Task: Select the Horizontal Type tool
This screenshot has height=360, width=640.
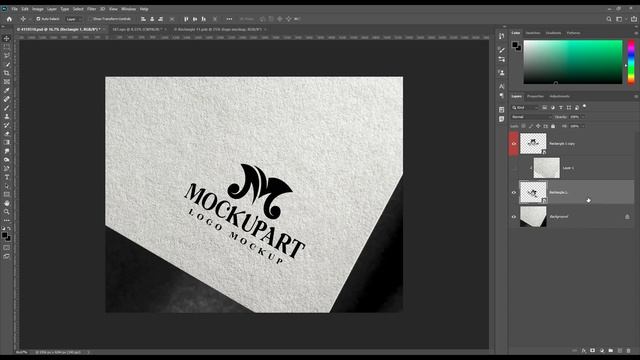Action: pyautogui.click(x=7, y=177)
